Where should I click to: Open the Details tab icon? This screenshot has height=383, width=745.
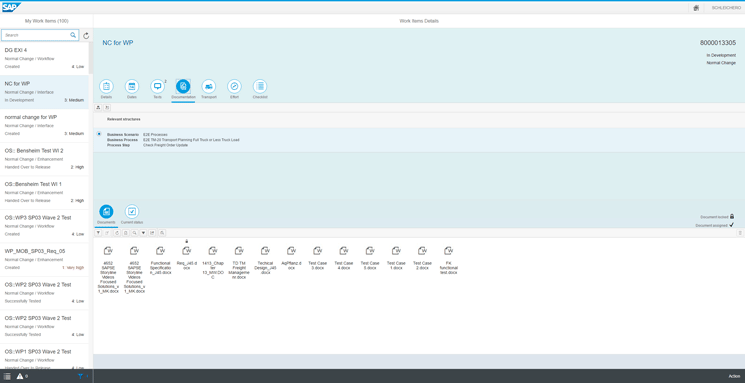coord(106,86)
